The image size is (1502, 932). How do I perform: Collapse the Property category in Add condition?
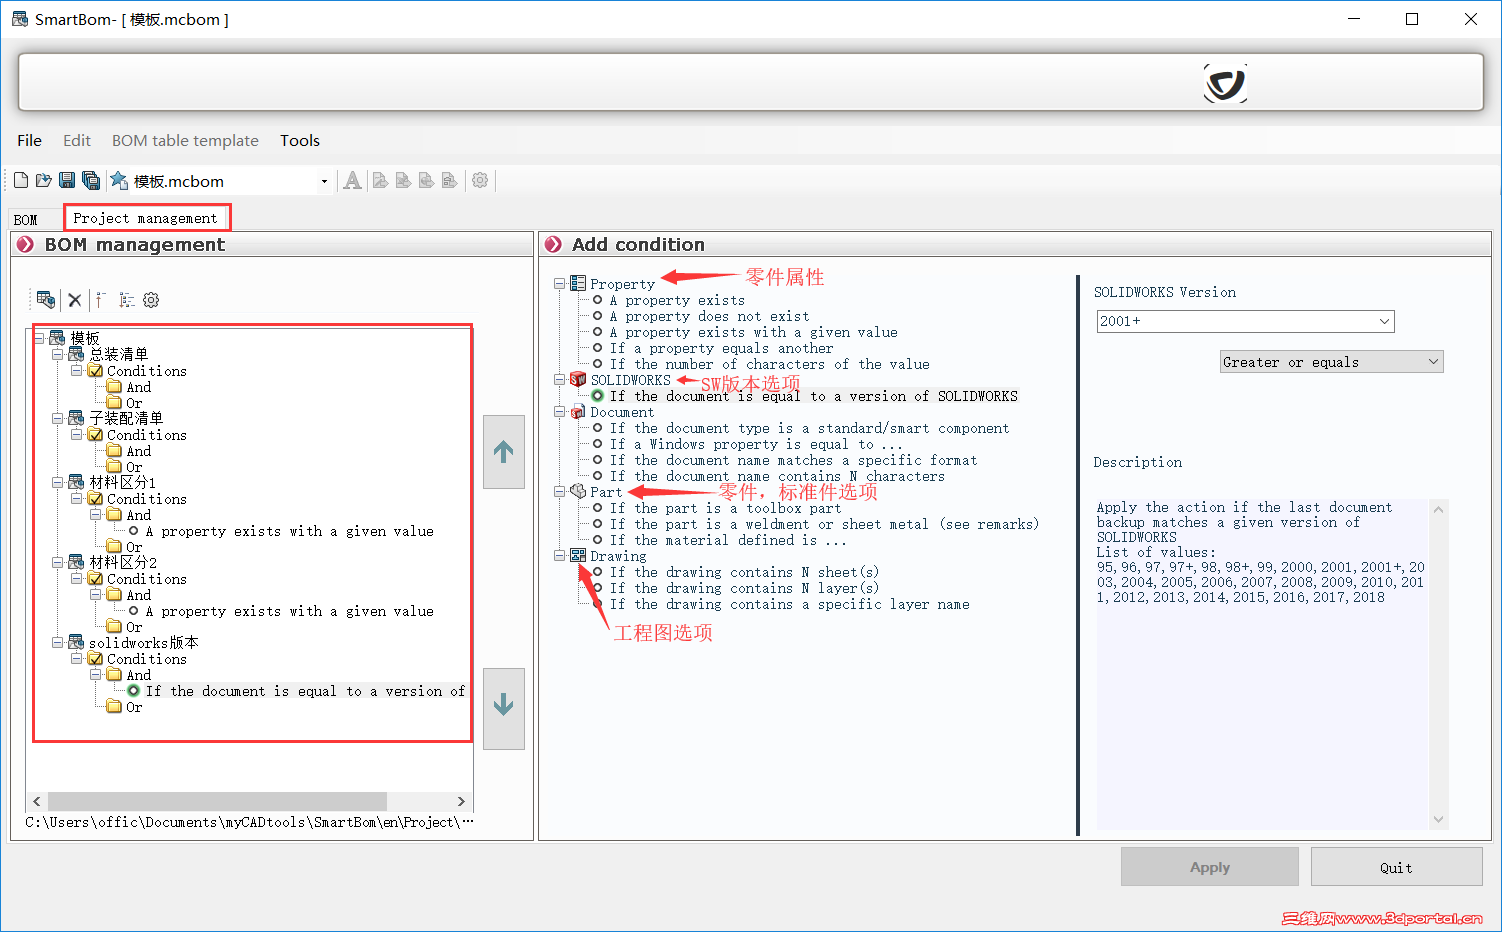pyautogui.click(x=560, y=284)
